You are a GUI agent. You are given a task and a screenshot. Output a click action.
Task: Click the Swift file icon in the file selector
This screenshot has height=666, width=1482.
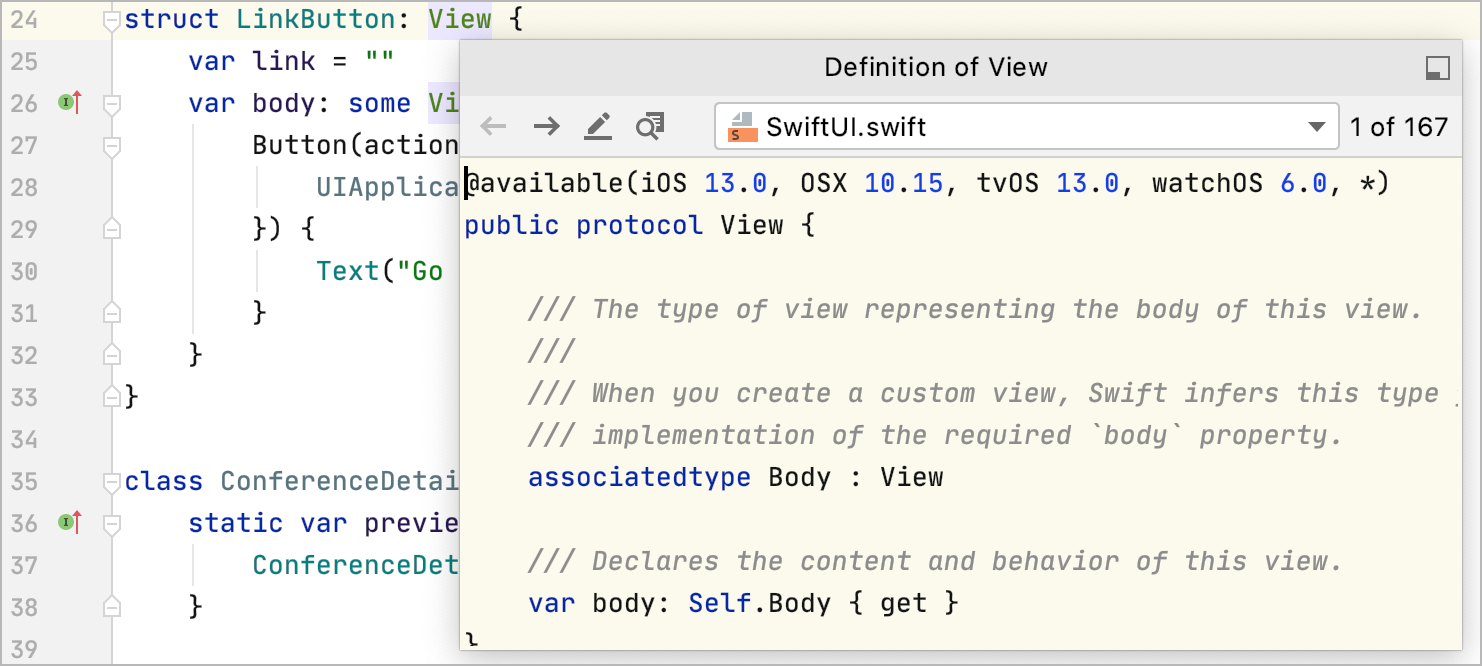[x=741, y=127]
